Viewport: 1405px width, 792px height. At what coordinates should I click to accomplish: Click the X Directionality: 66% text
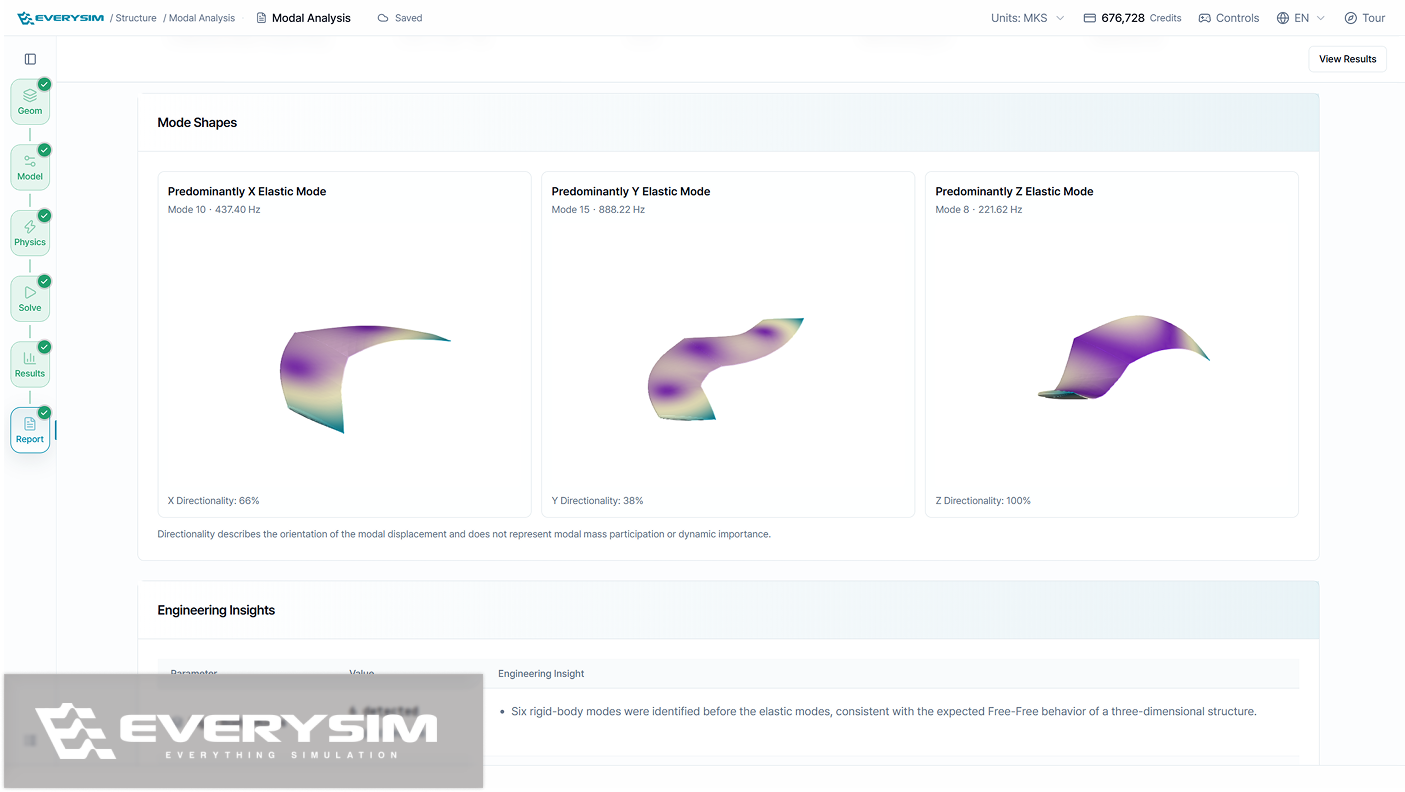pyautogui.click(x=213, y=501)
